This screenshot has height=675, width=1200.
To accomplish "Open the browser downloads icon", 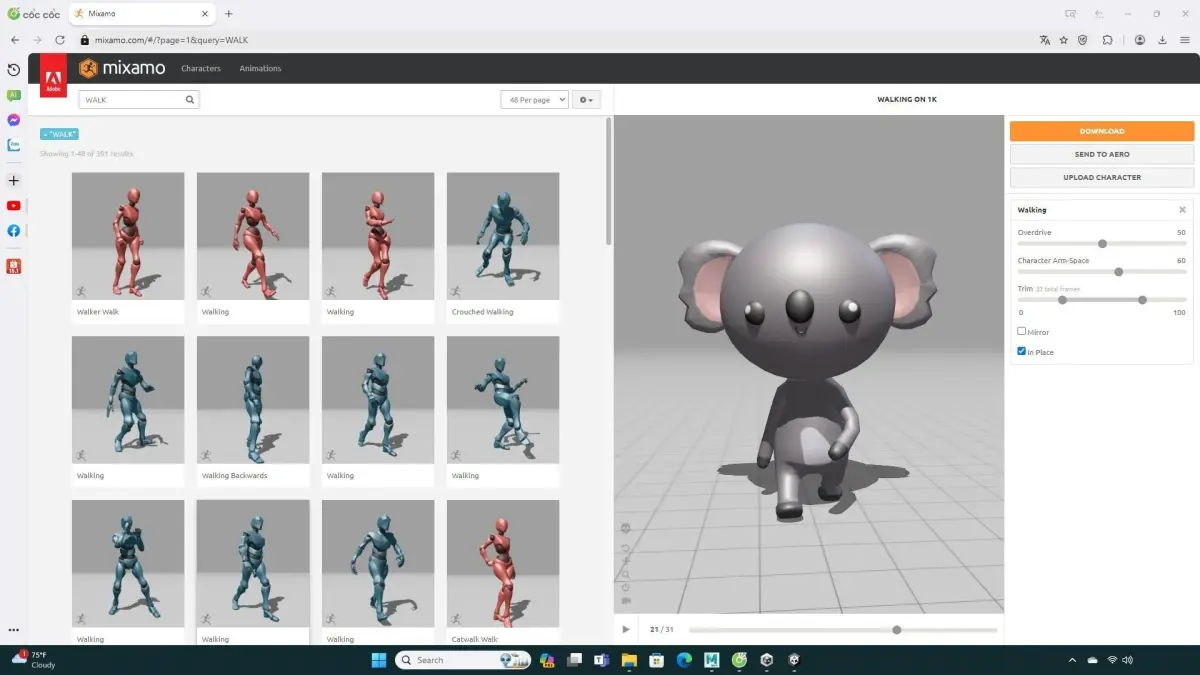I will (x=1162, y=40).
